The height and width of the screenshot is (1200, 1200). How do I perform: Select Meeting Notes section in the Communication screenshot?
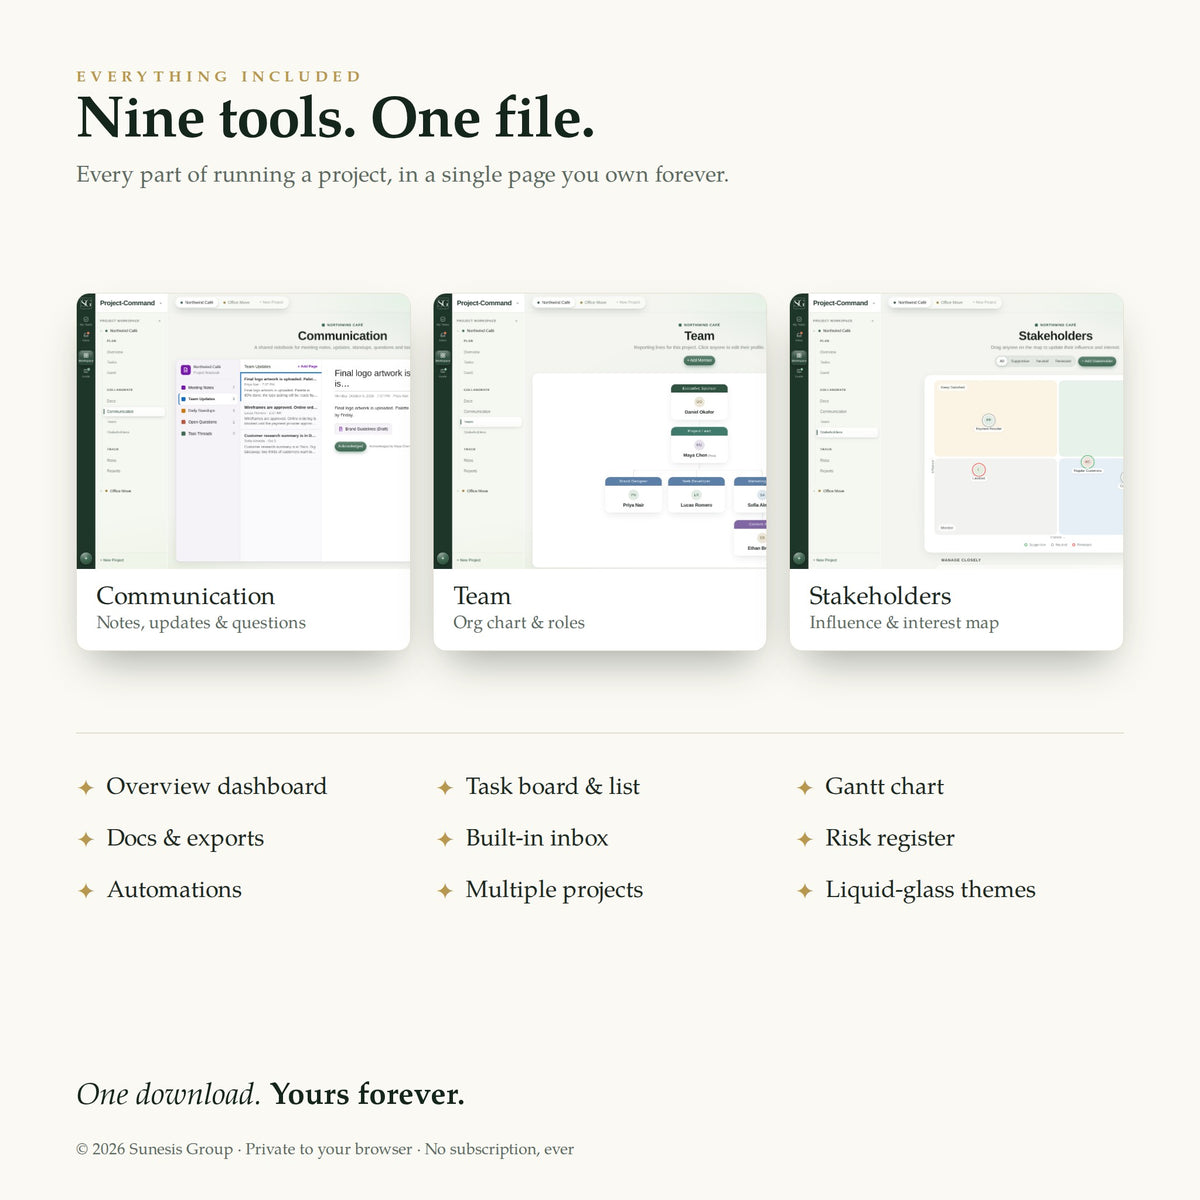(x=208, y=387)
